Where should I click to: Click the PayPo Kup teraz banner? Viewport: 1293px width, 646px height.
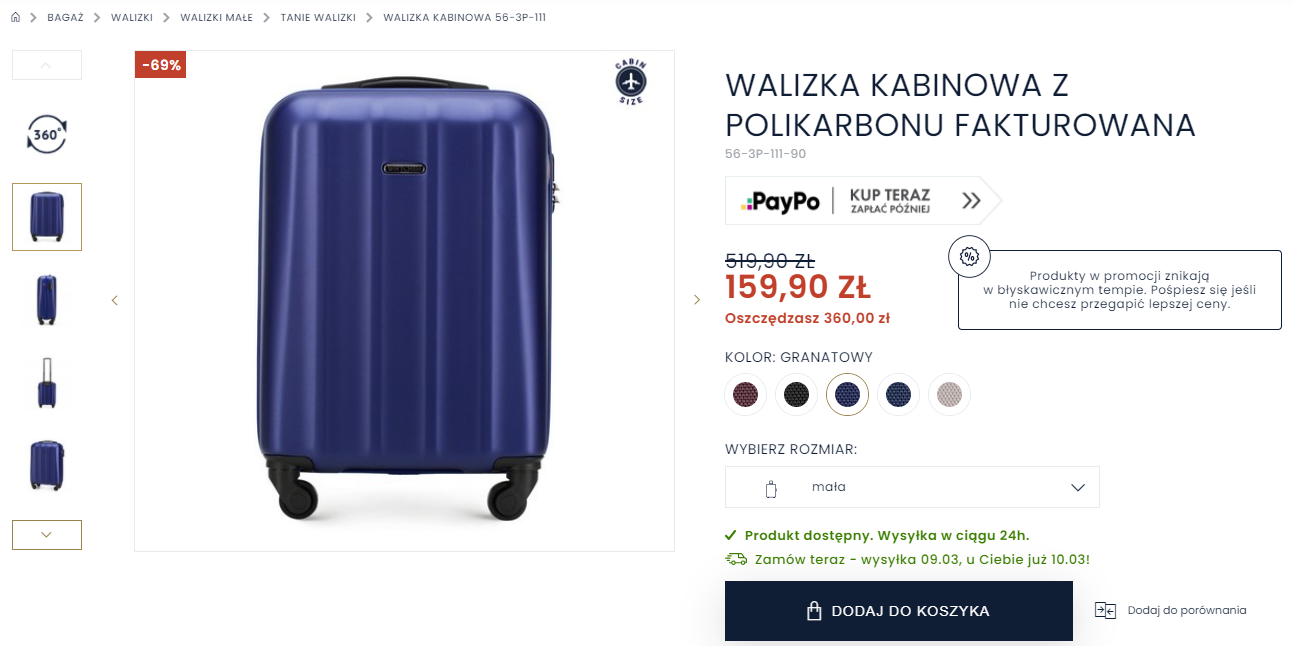(x=863, y=201)
